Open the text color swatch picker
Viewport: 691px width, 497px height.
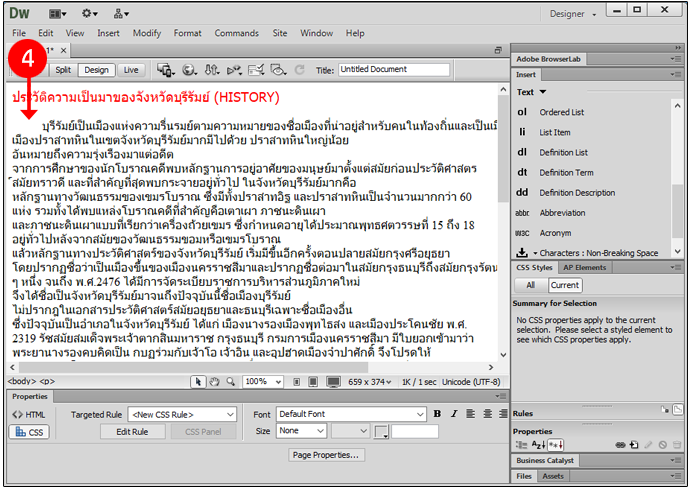[381, 432]
